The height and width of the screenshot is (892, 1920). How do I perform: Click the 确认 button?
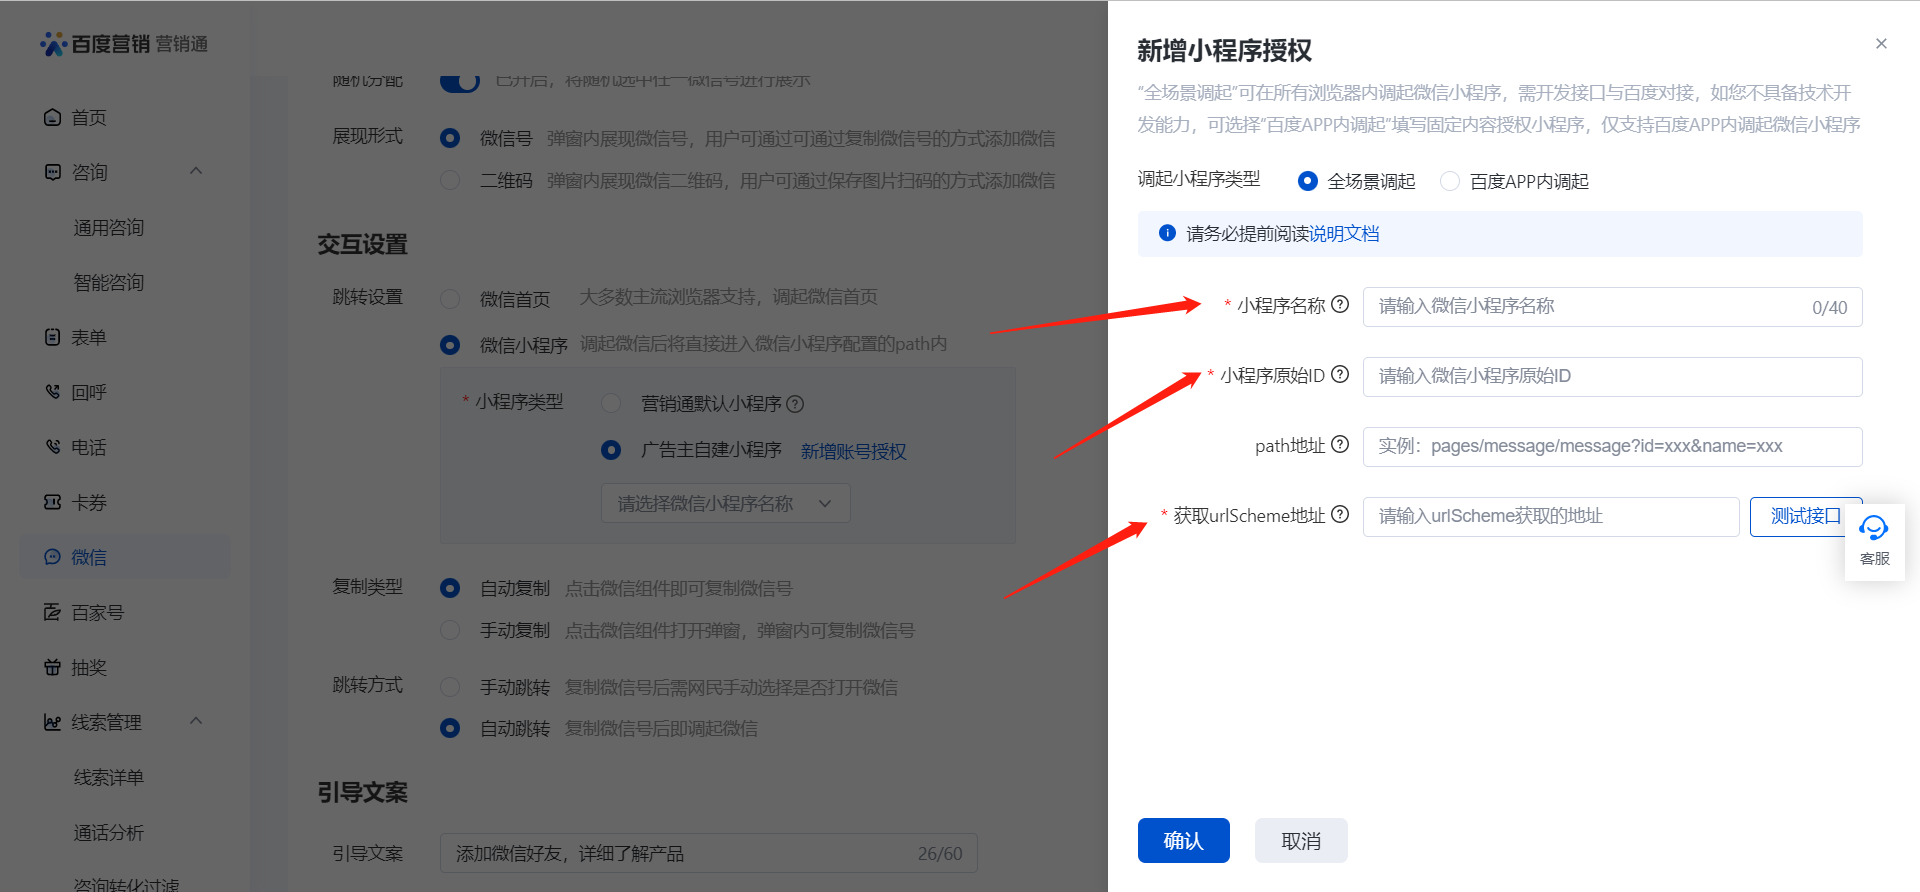pyautogui.click(x=1184, y=841)
